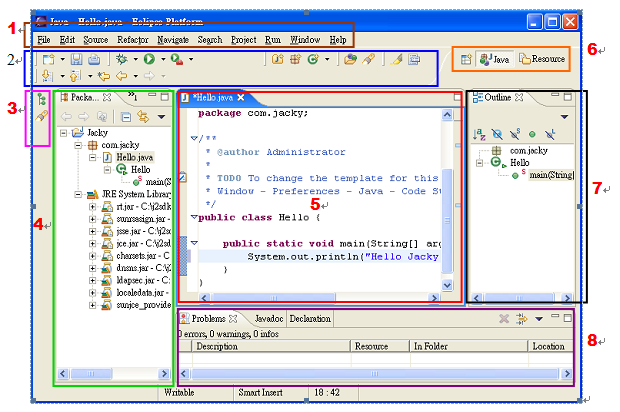Viewport: 620px width, 412px height.
Task: Open the Project menu
Action: pos(244,40)
